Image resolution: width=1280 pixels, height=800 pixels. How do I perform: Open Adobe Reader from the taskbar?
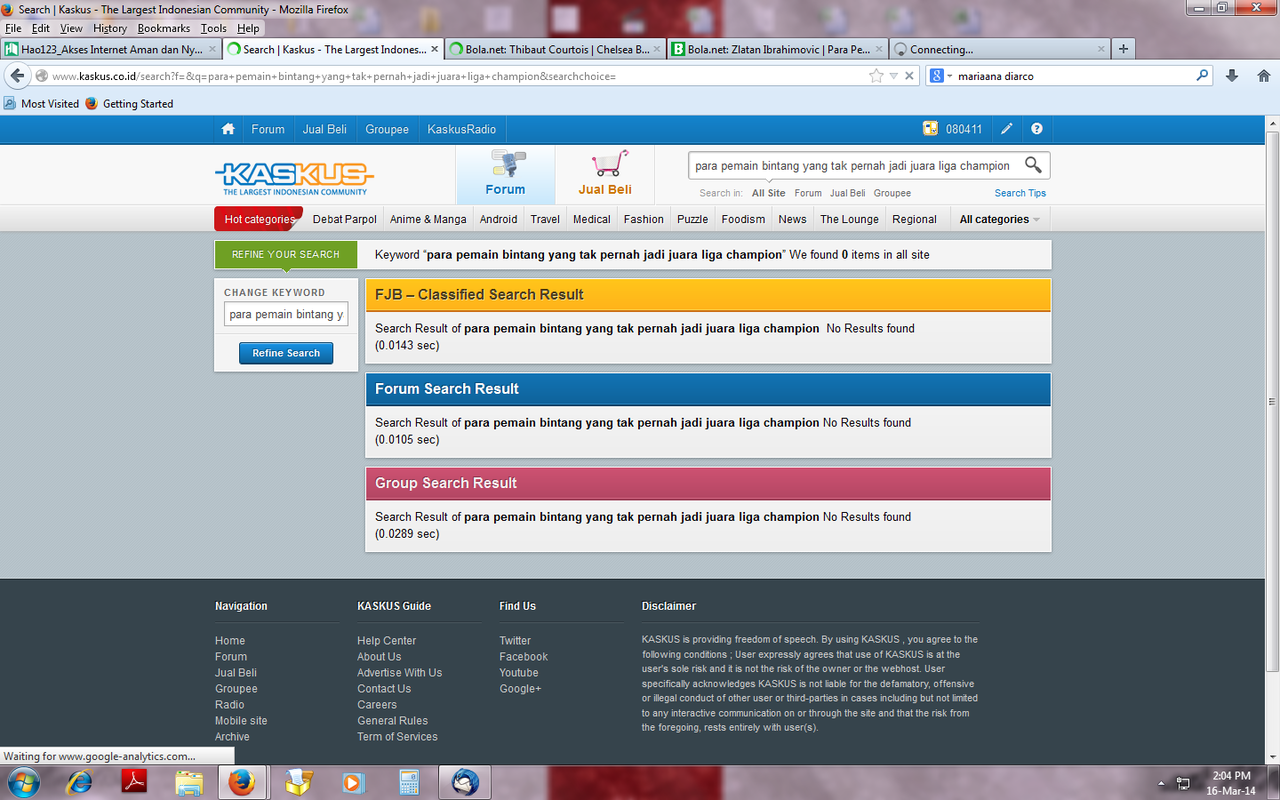click(x=134, y=782)
